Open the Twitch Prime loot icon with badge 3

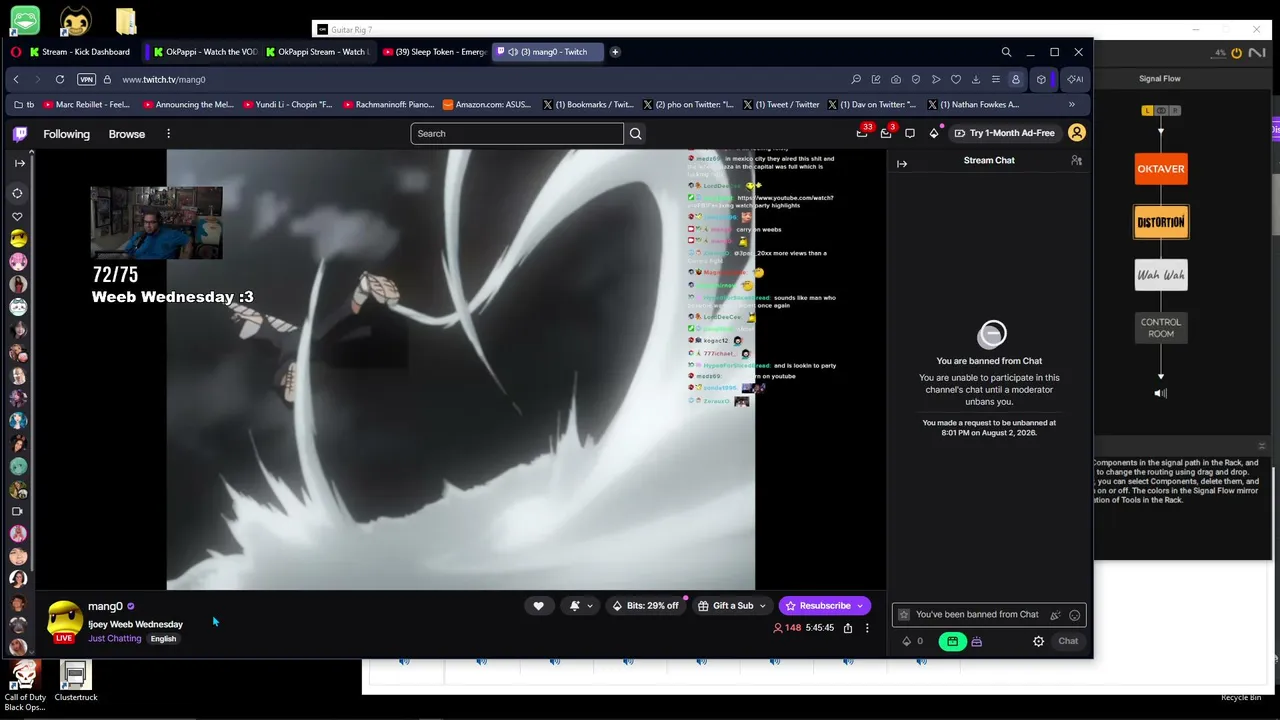[x=886, y=133]
